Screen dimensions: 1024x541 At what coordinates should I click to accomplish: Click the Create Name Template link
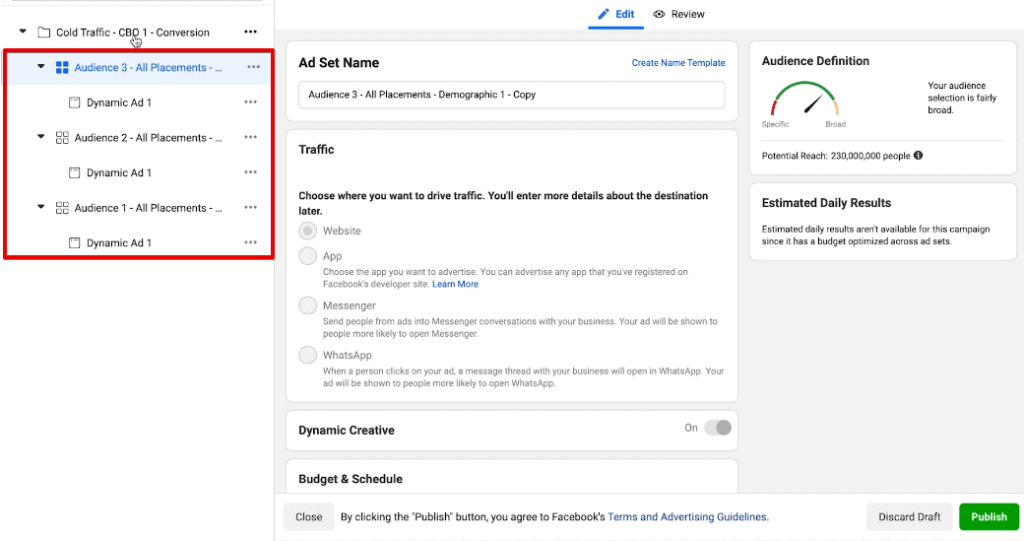[678, 63]
